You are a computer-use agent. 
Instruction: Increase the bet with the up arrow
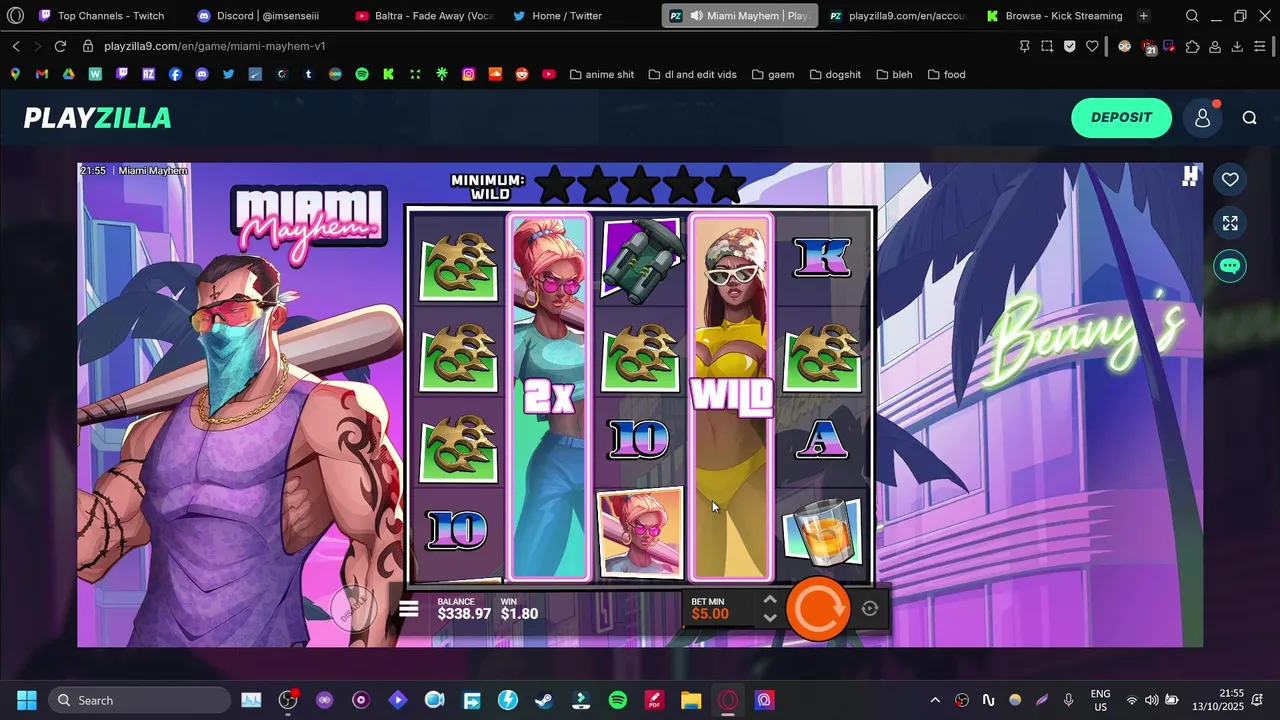coord(770,599)
